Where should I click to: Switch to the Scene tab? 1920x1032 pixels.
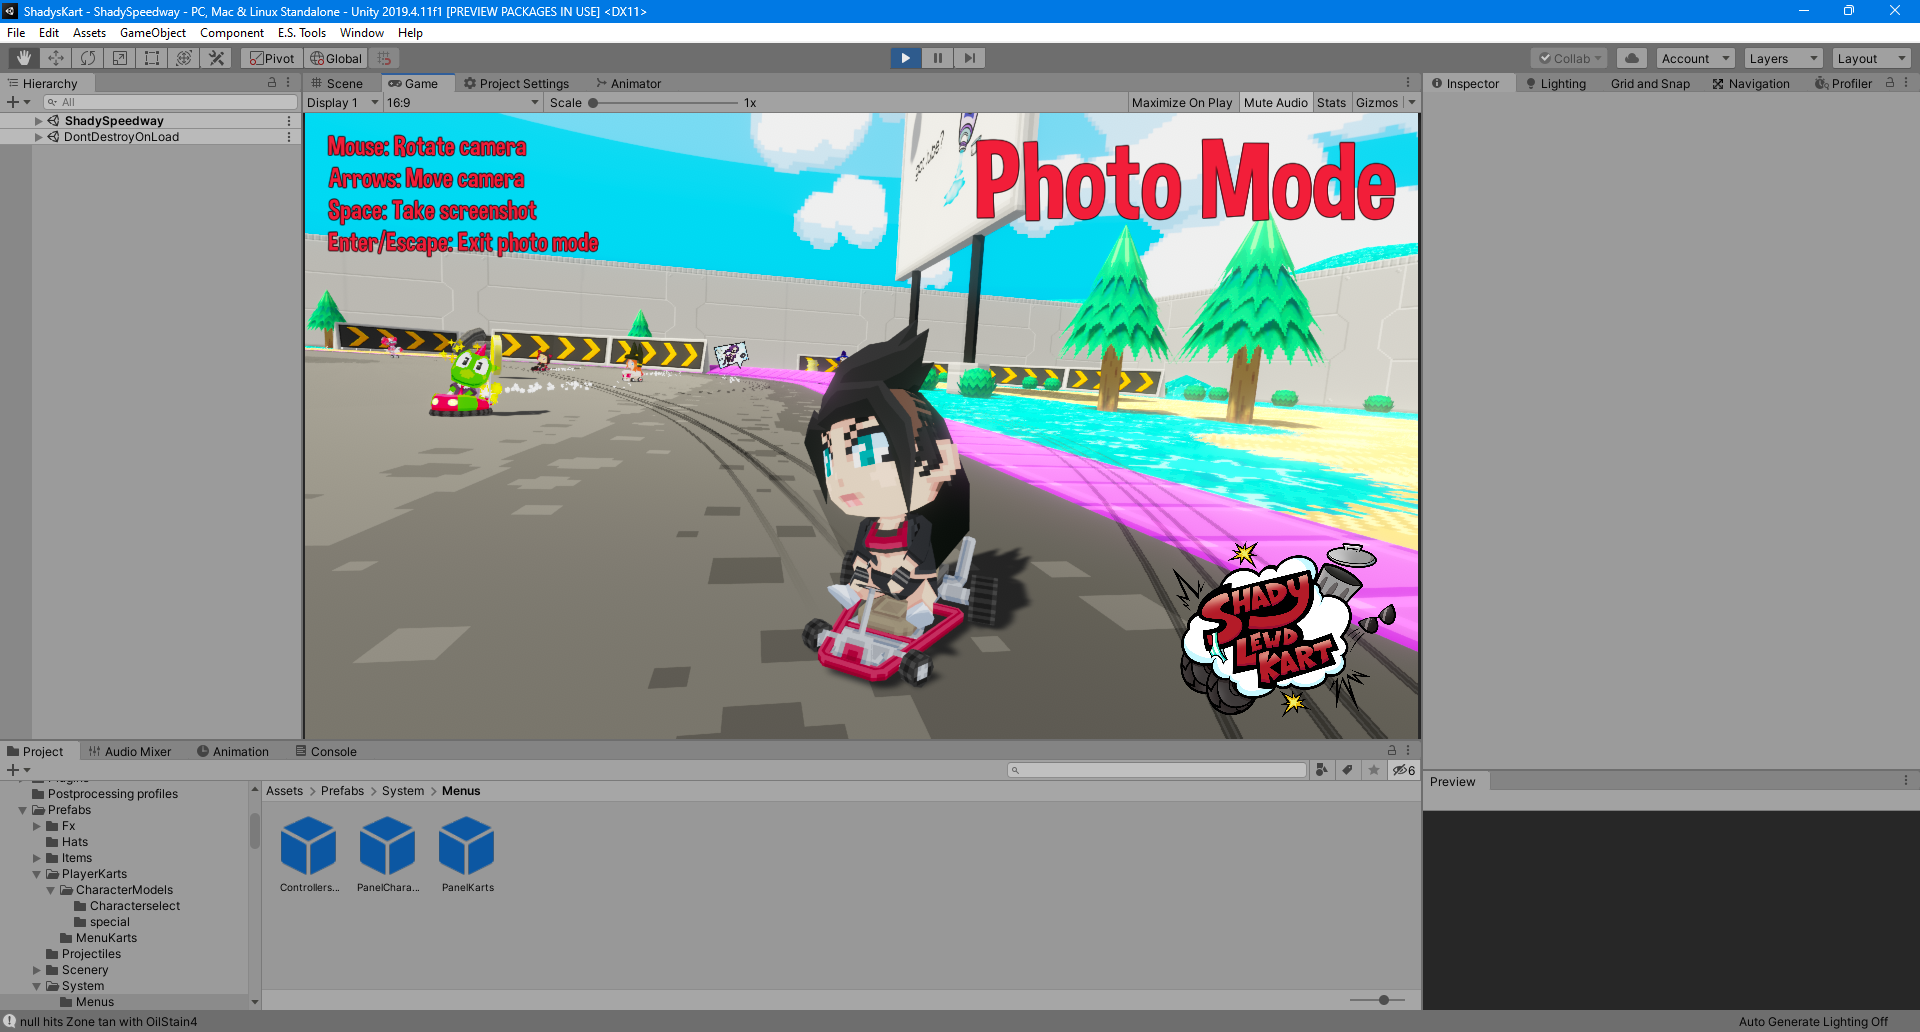tap(337, 83)
